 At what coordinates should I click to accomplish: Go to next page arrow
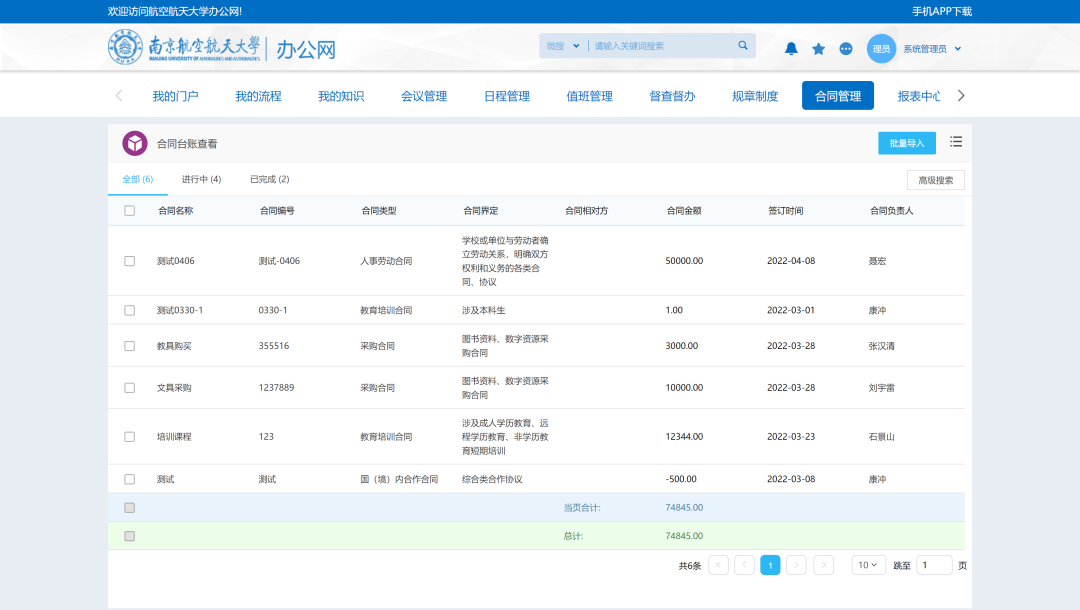(x=796, y=565)
